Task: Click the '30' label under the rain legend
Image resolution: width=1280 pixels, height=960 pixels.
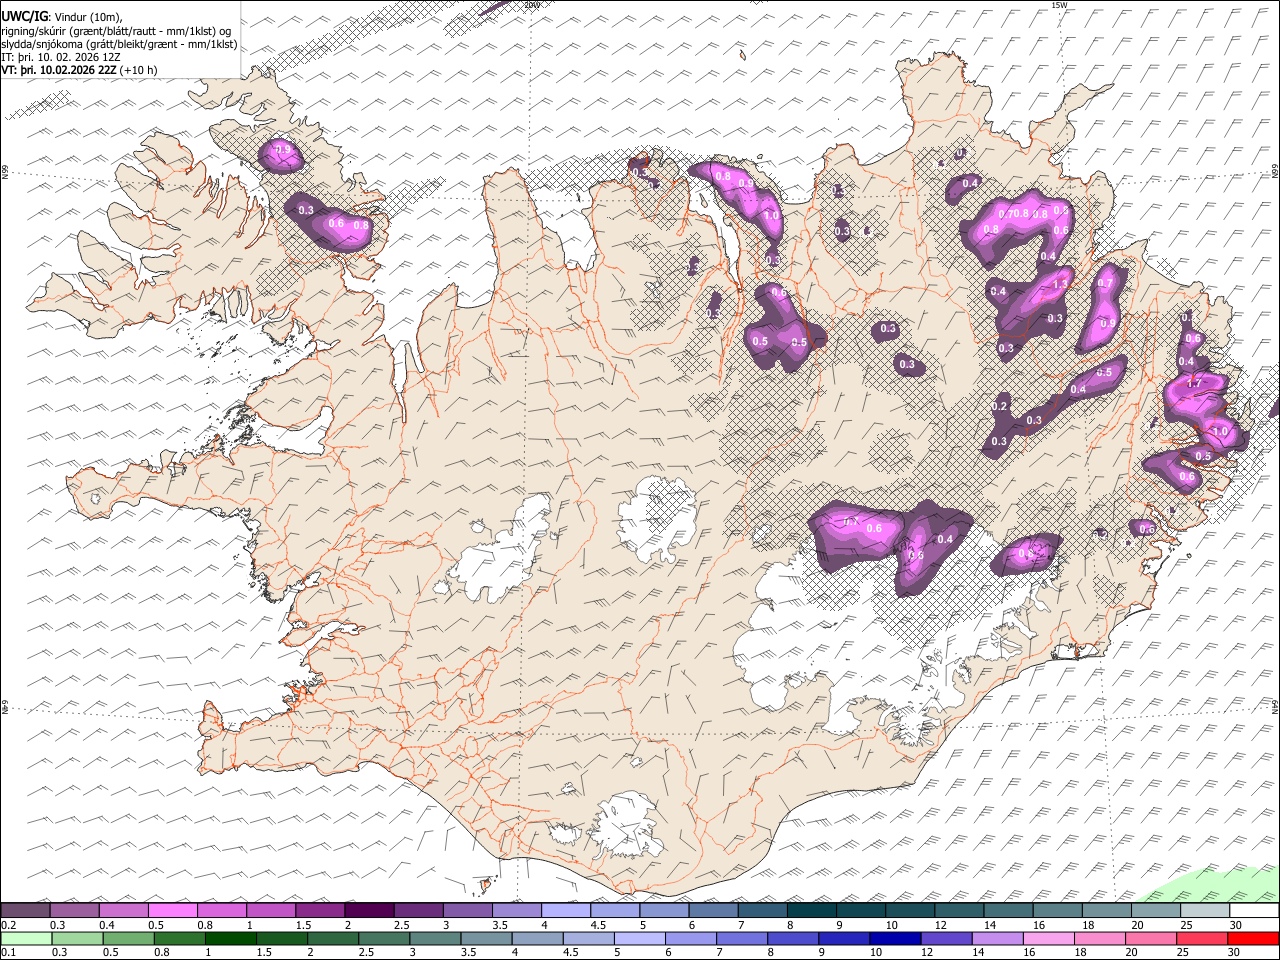Action: point(1234,952)
